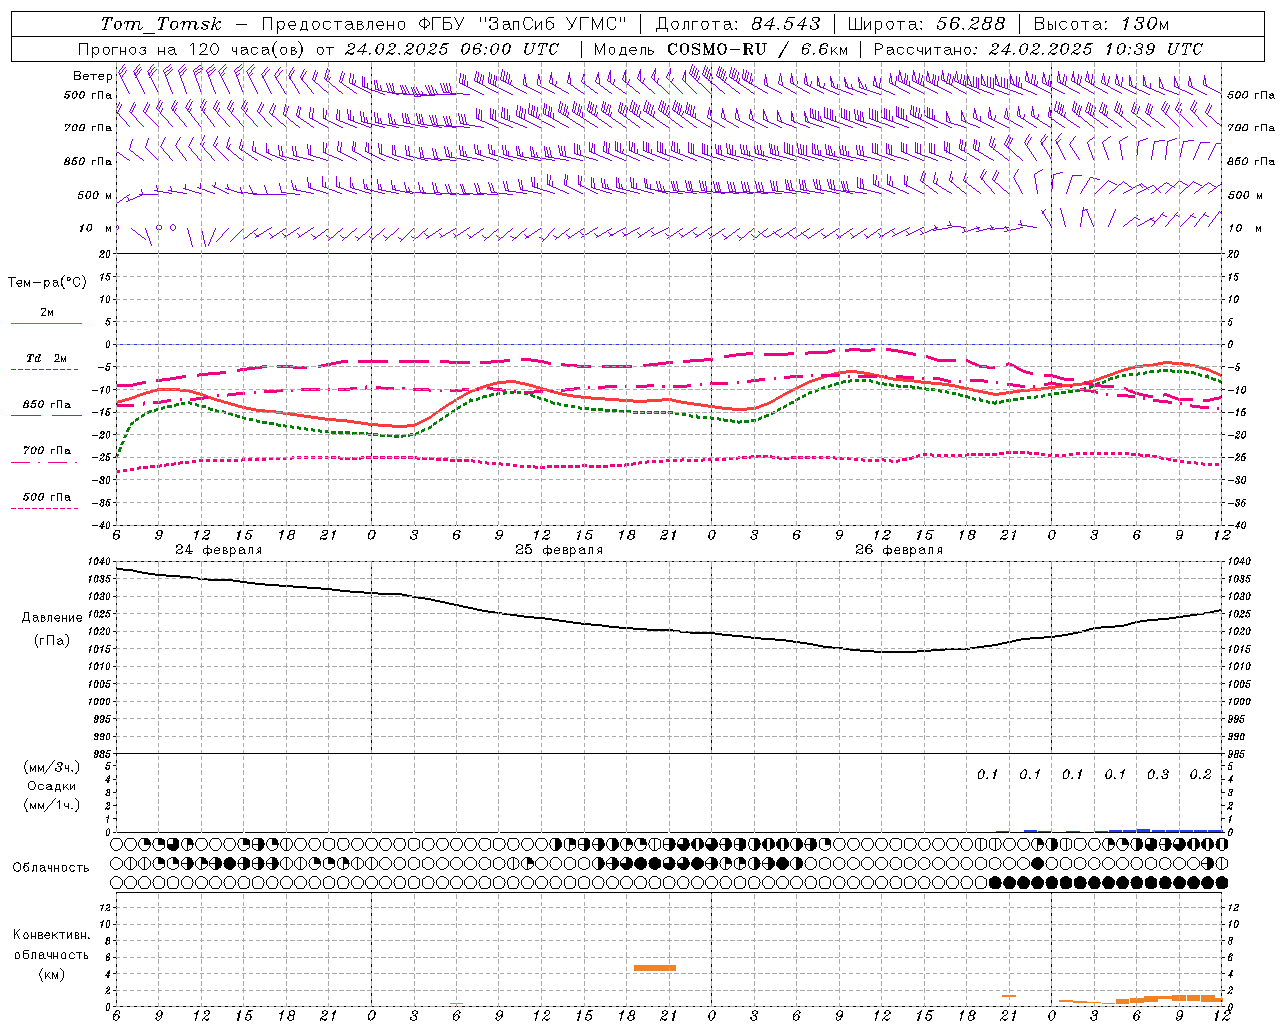Click the Предоставлено ФГБУ "ЗапСиб УГМС" text
Viewport: 1280px width, 1024px height.
tap(444, 24)
